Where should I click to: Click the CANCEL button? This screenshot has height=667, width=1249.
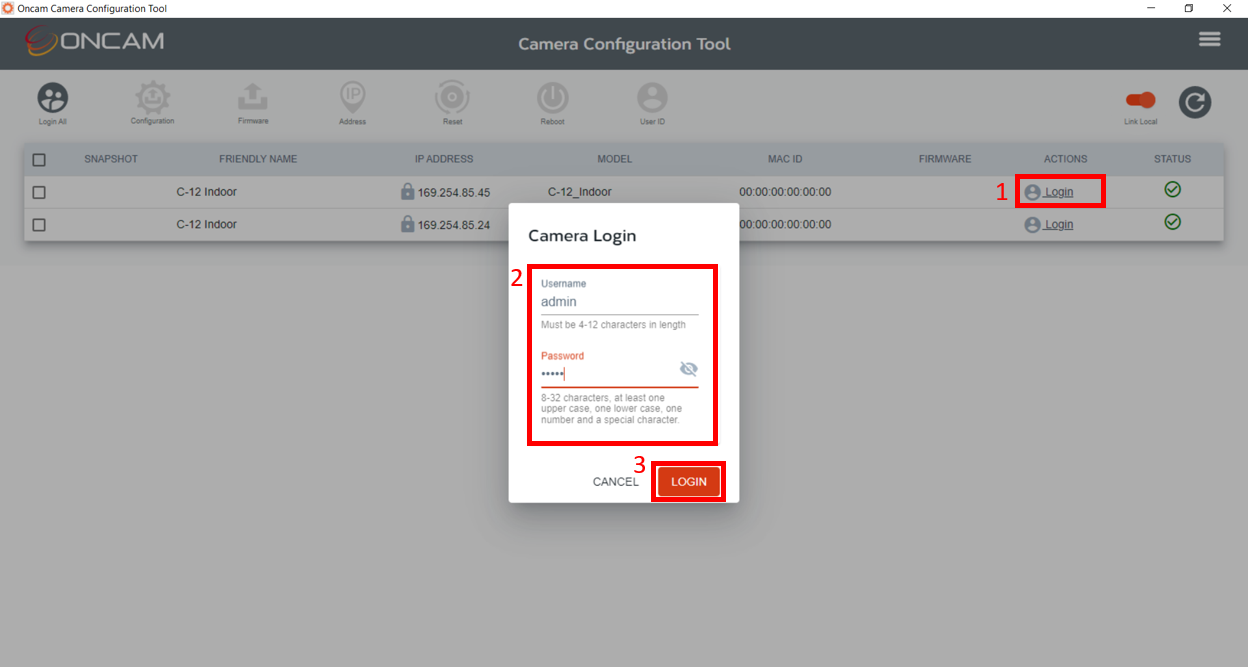[615, 482]
